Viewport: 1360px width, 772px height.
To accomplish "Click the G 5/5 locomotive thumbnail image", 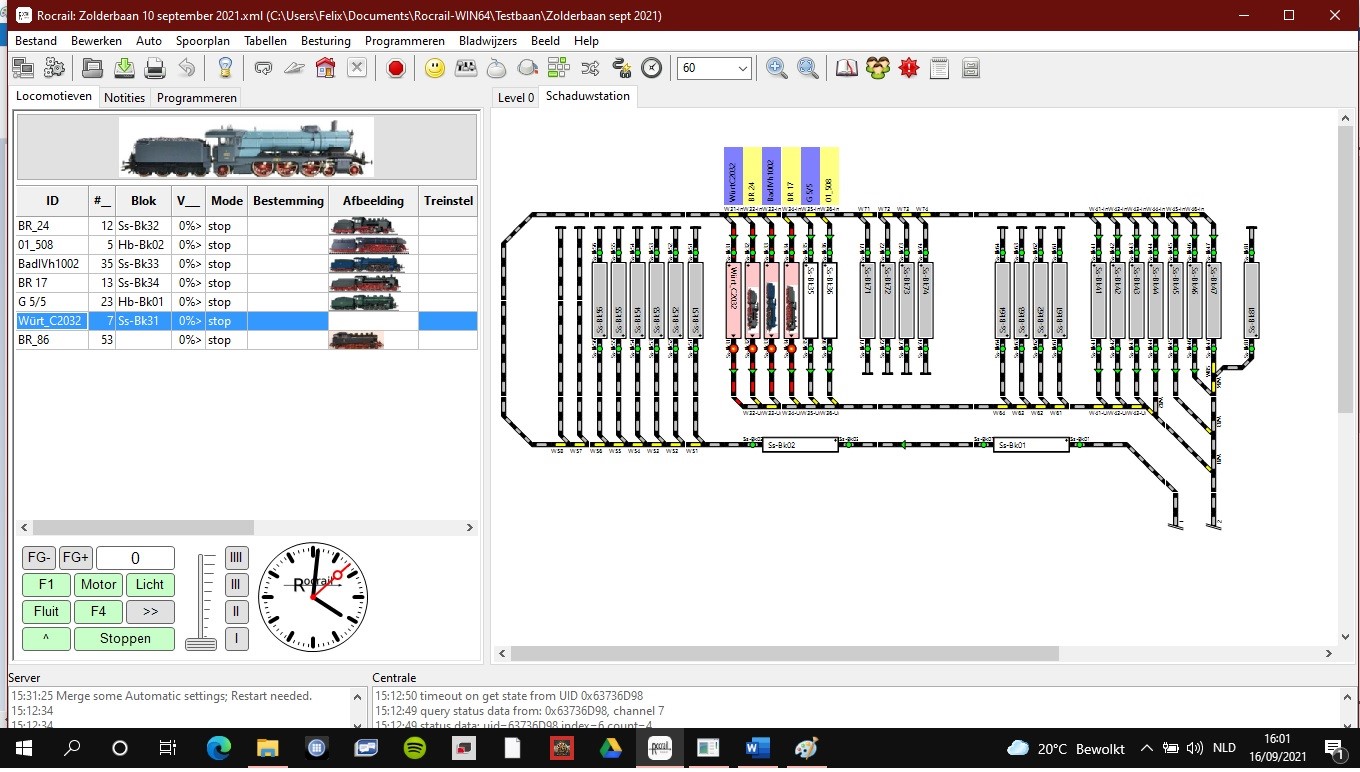I will pos(363,302).
